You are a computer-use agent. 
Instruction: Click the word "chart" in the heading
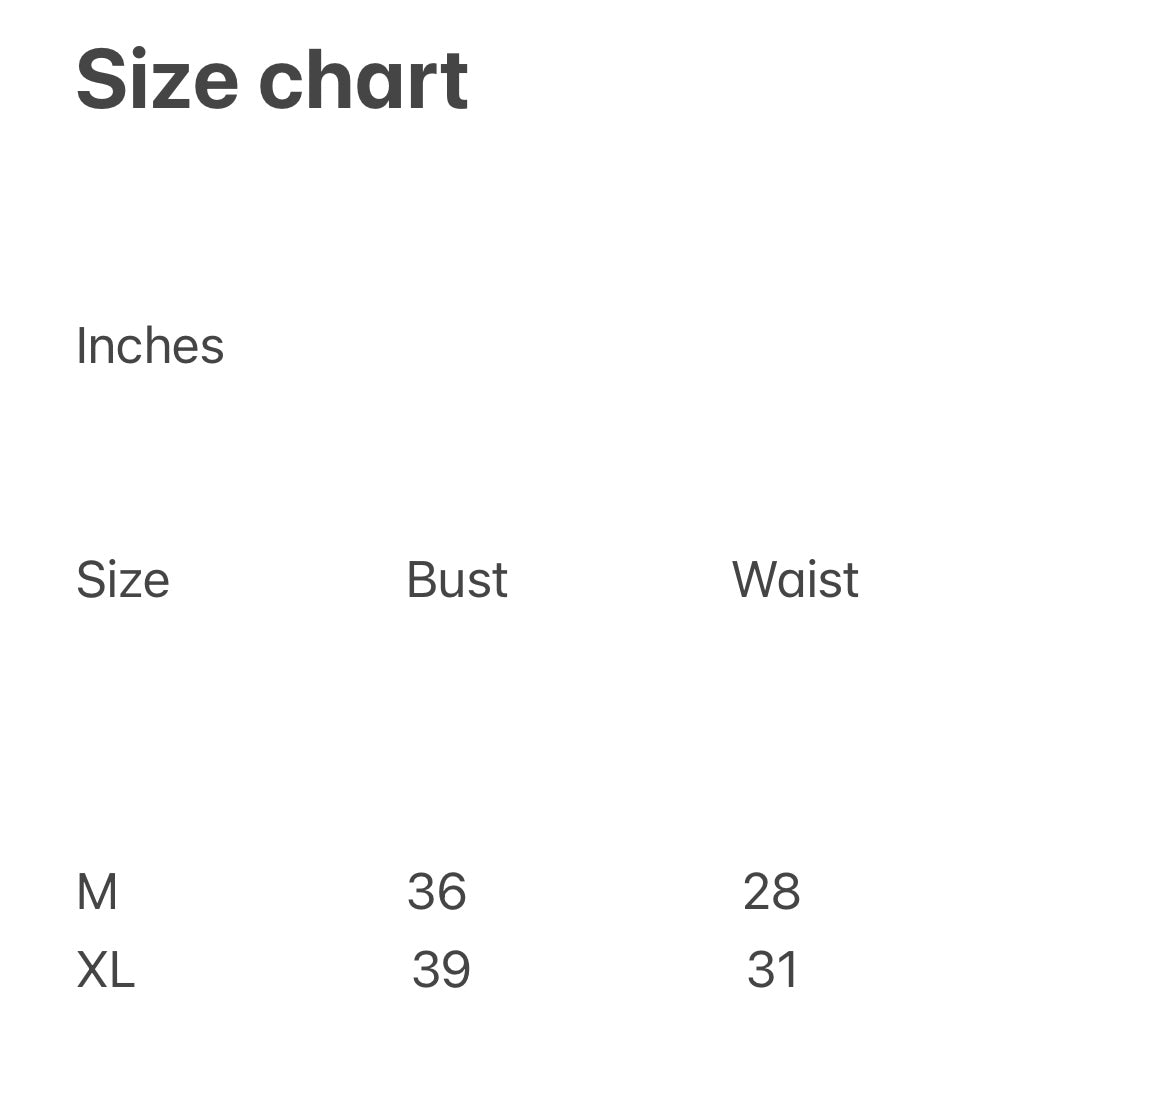coord(364,80)
